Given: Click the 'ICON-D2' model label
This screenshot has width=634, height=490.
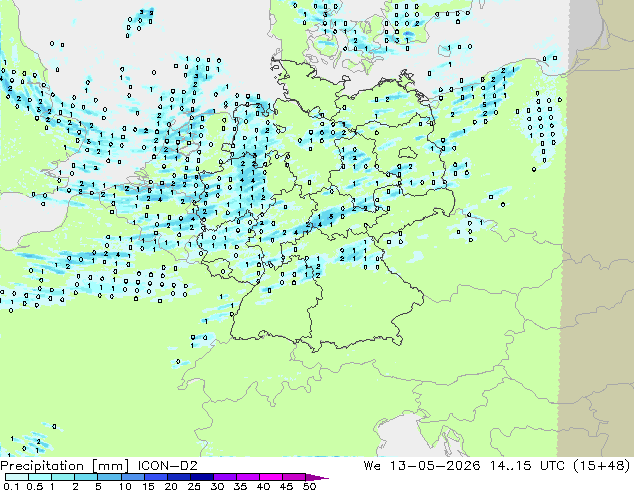Looking at the screenshot, I should [x=167, y=466].
